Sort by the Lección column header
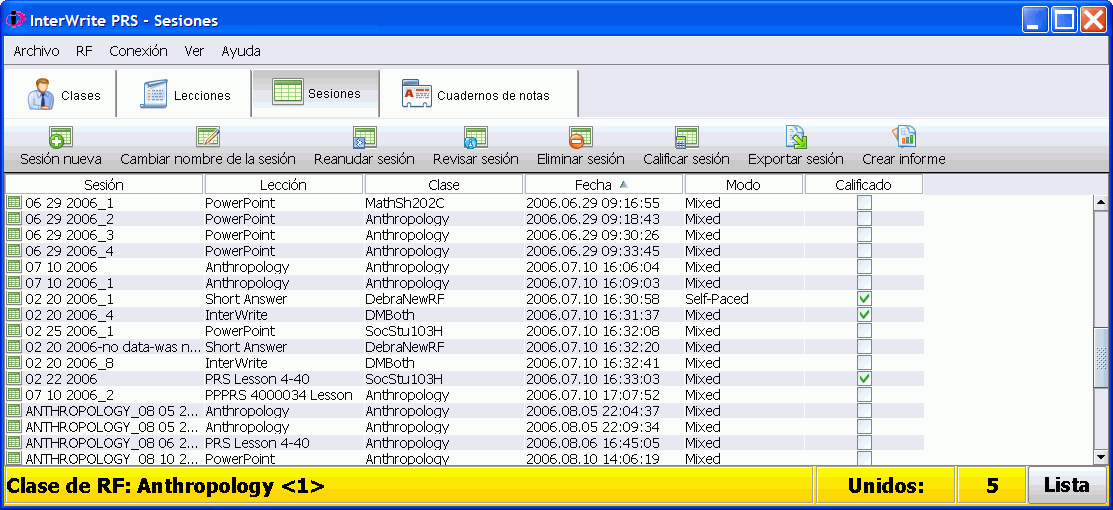1113x510 pixels. (x=284, y=185)
